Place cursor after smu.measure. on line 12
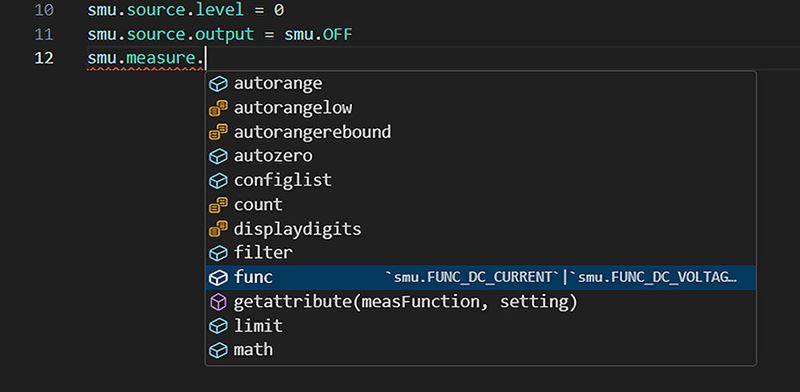The height and width of the screenshot is (392, 800). point(205,58)
